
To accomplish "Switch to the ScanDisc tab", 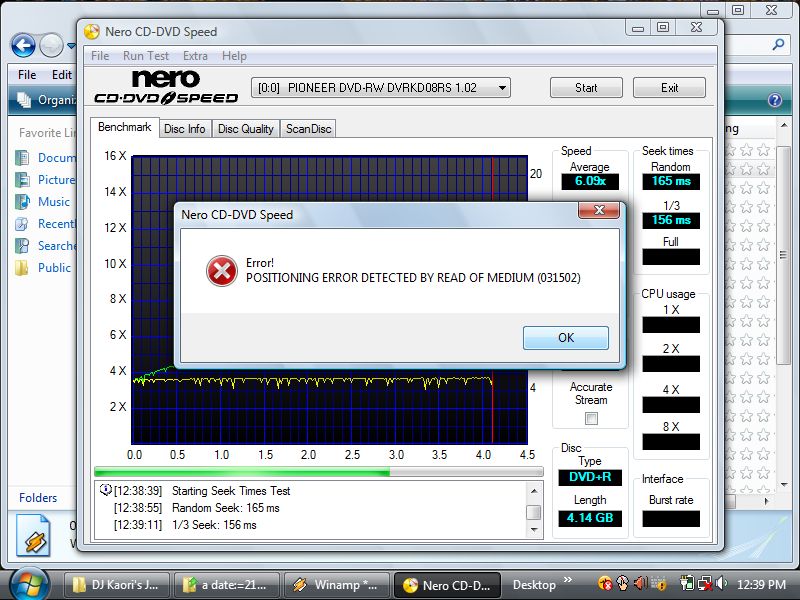I will pos(308,129).
